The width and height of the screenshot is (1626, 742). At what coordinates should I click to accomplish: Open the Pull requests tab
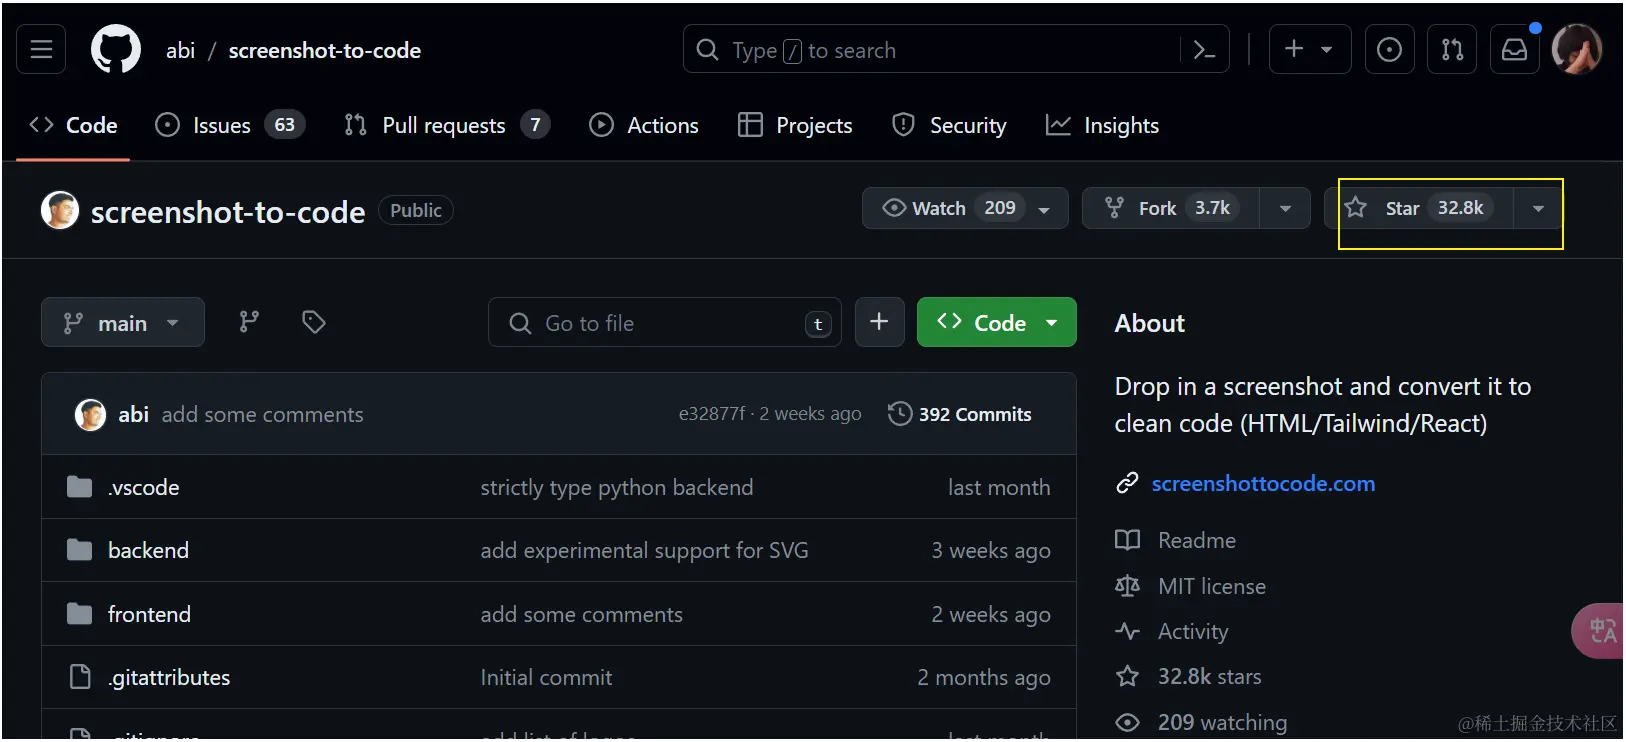coord(445,125)
